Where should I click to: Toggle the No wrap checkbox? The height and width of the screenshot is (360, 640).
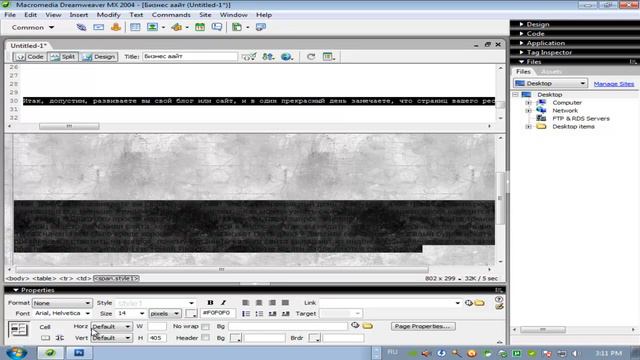pos(205,327)
